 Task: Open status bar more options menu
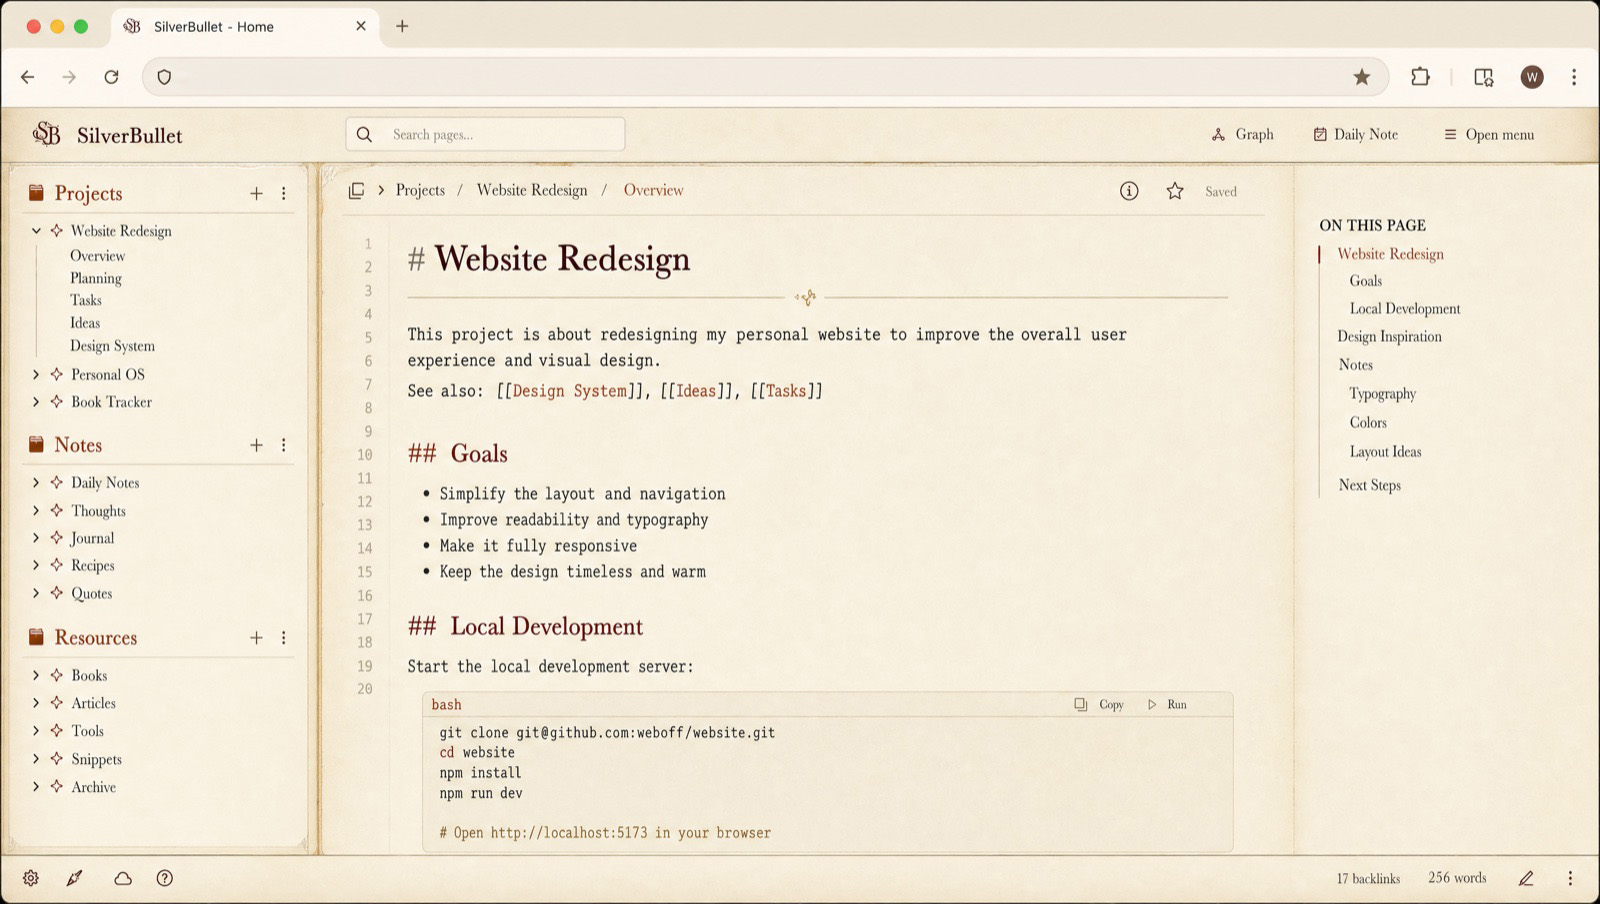coord(1570,878)
